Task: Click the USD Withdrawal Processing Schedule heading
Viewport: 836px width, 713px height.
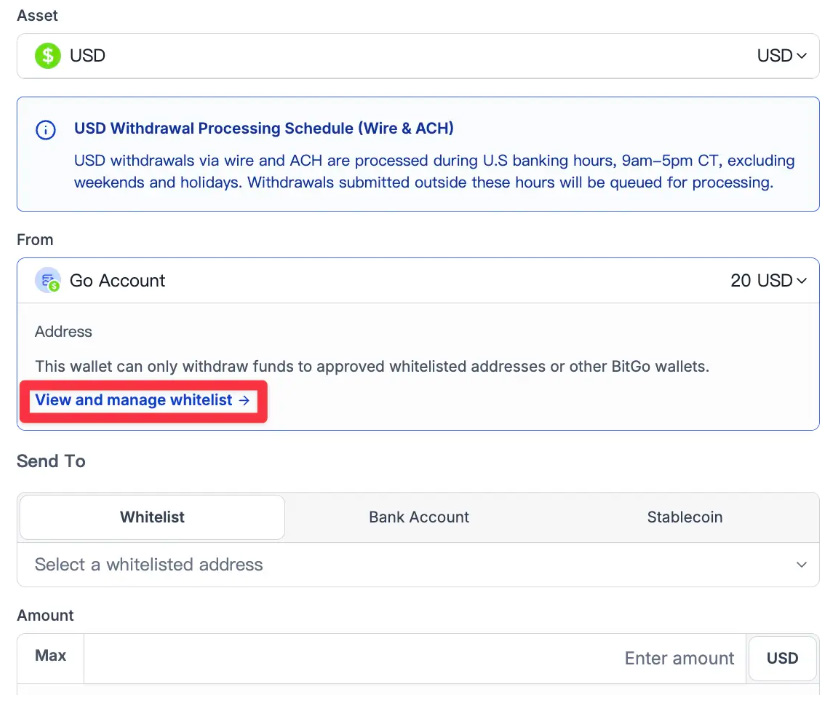Action: (x=264, y=128)
